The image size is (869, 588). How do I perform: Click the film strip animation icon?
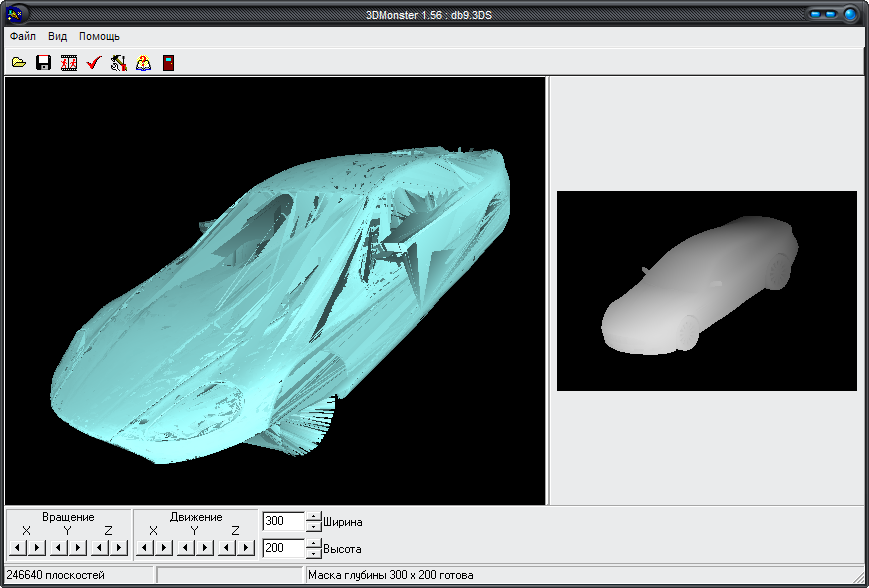tap(69, 63)
